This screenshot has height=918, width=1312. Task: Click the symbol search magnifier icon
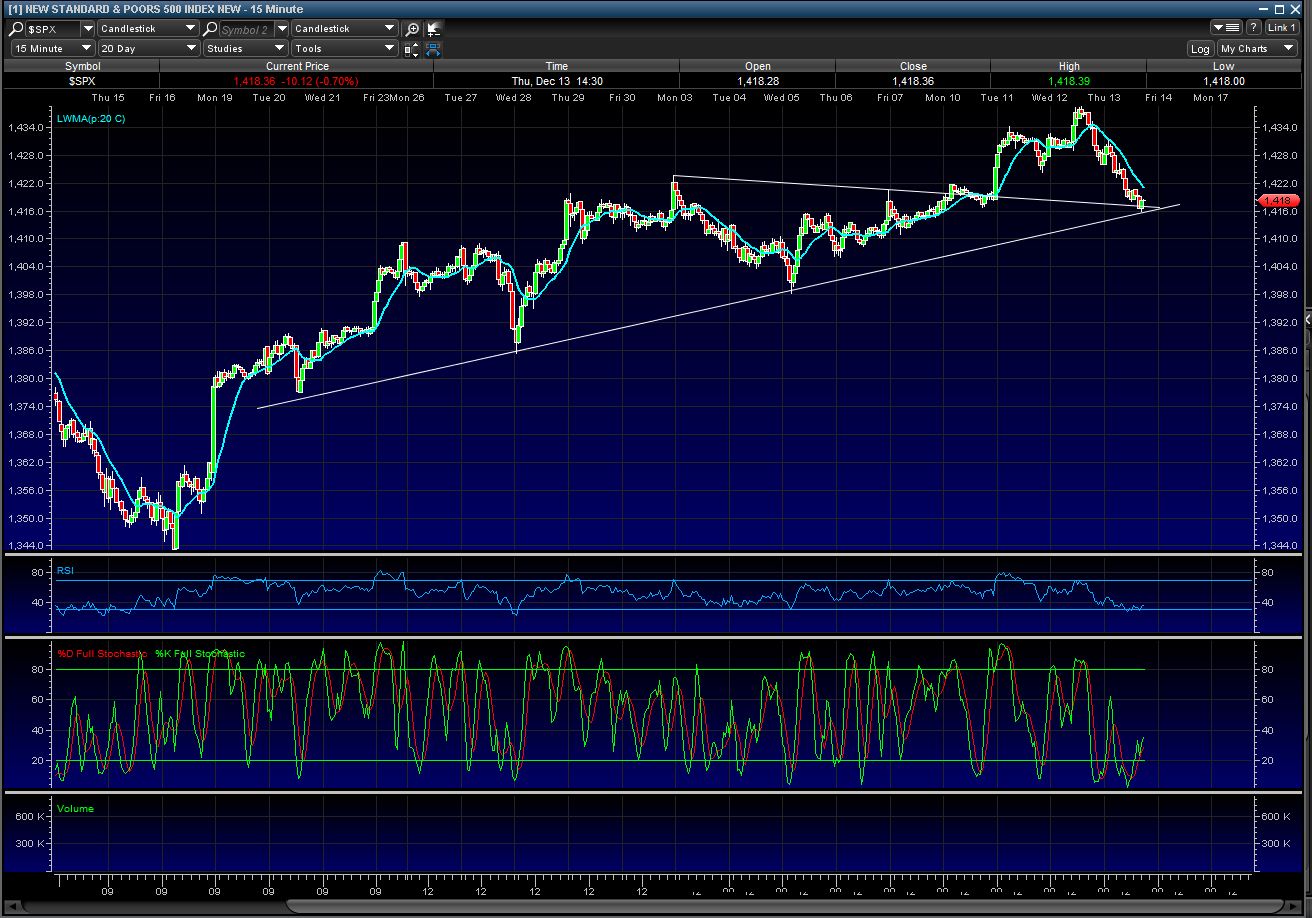(17, 29)
